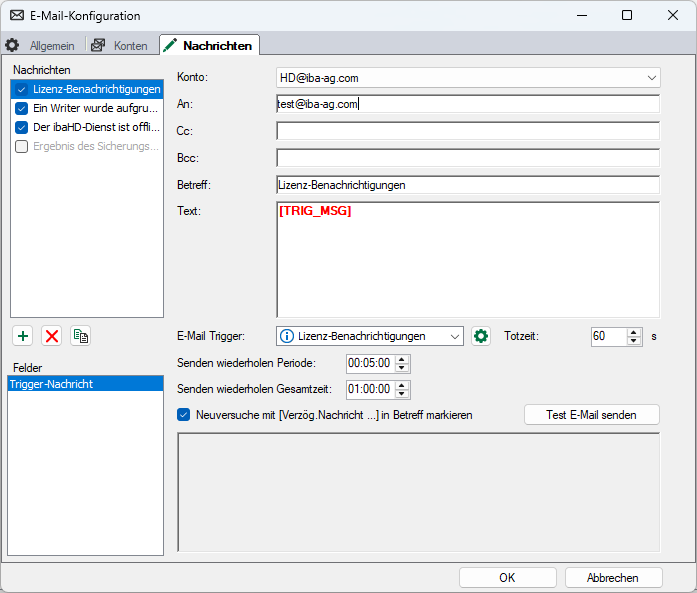Toggle Neuversuche mit Verzög.Nachricht checkbox

(x=183, y=414)
